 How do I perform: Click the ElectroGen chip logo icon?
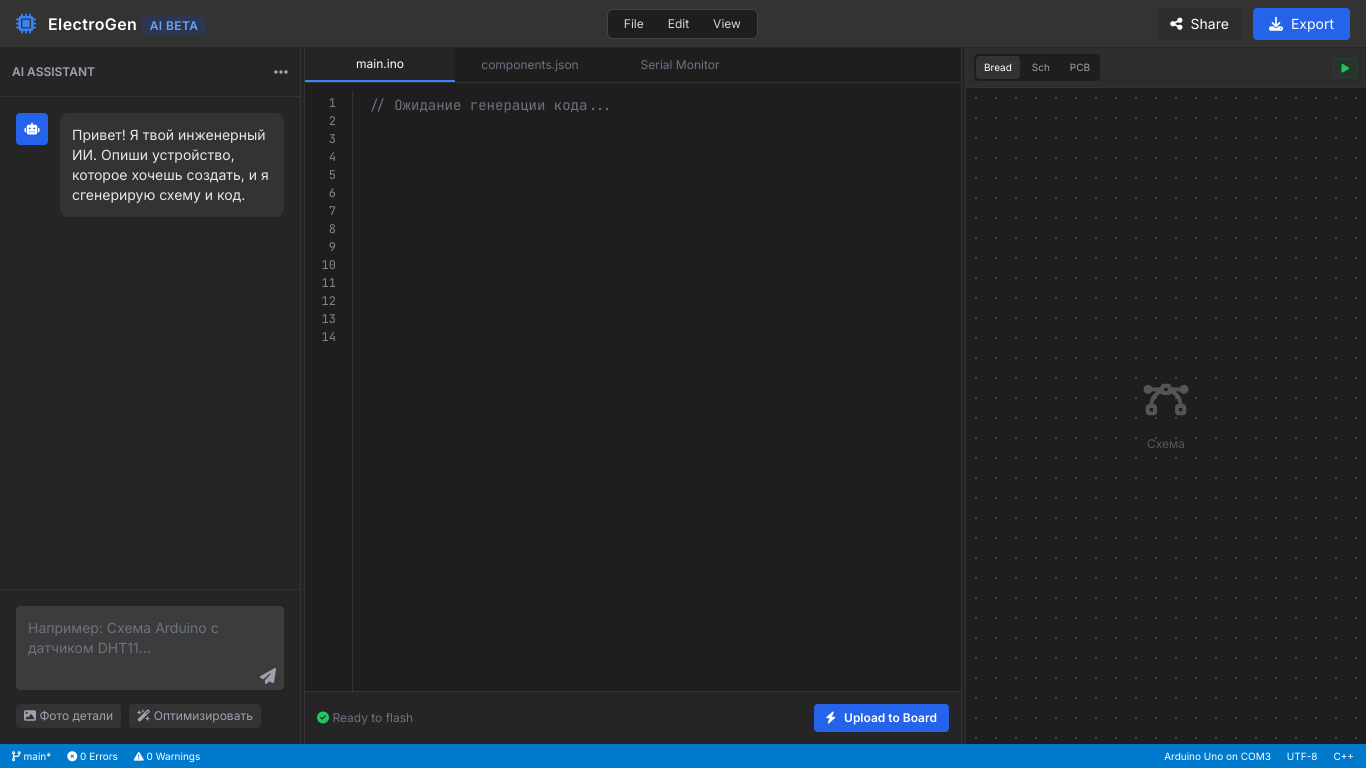[x=26, y=24]
